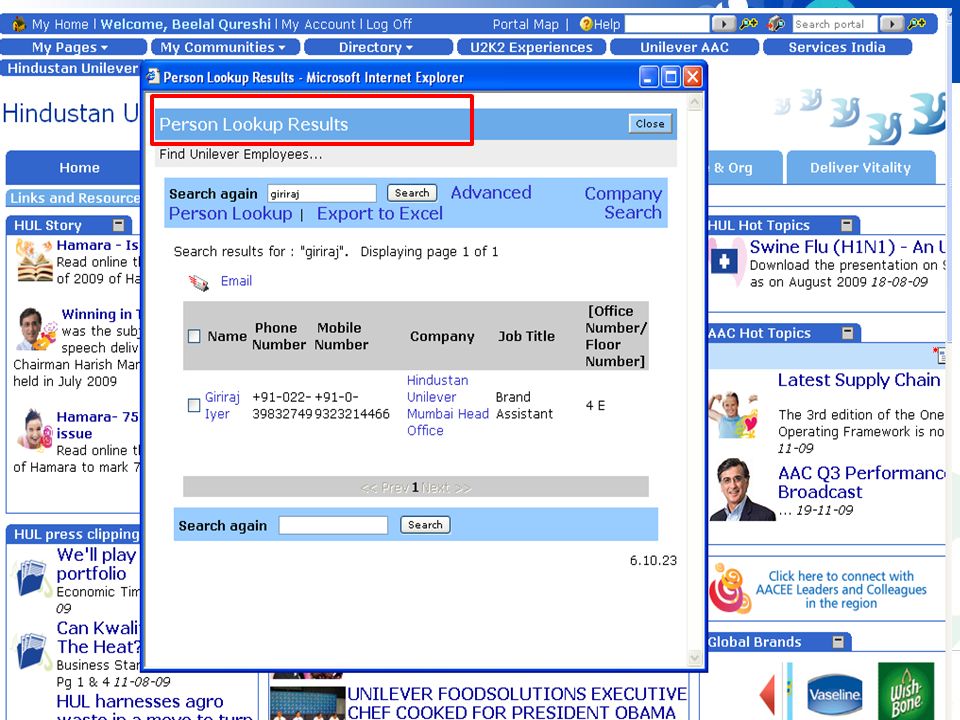Click the bottom Search again Search button
The image size is (960, 720).
(x=425, y=525)
